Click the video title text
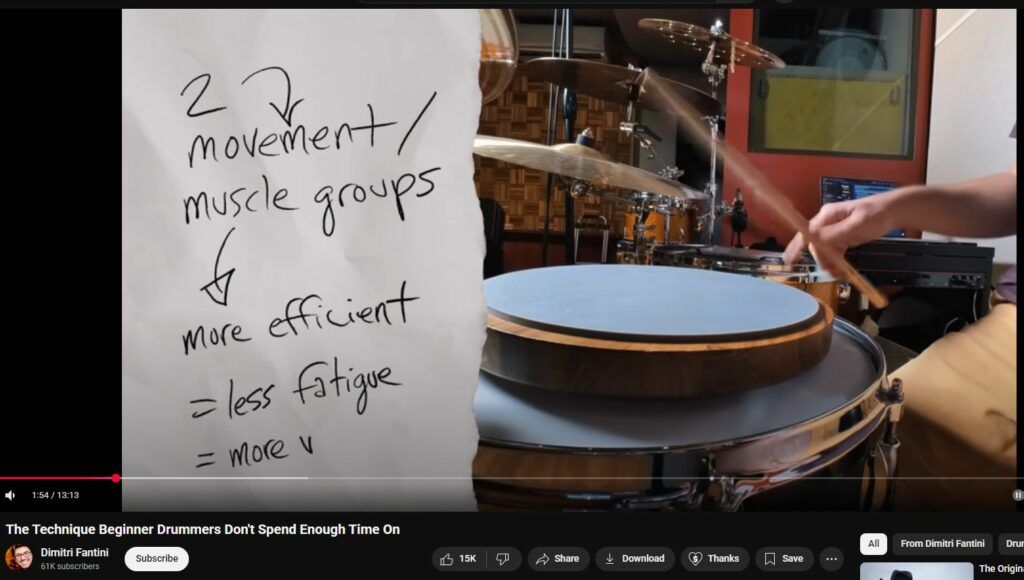This screenshot has width=1024, height=580. [x=203, y=529]
